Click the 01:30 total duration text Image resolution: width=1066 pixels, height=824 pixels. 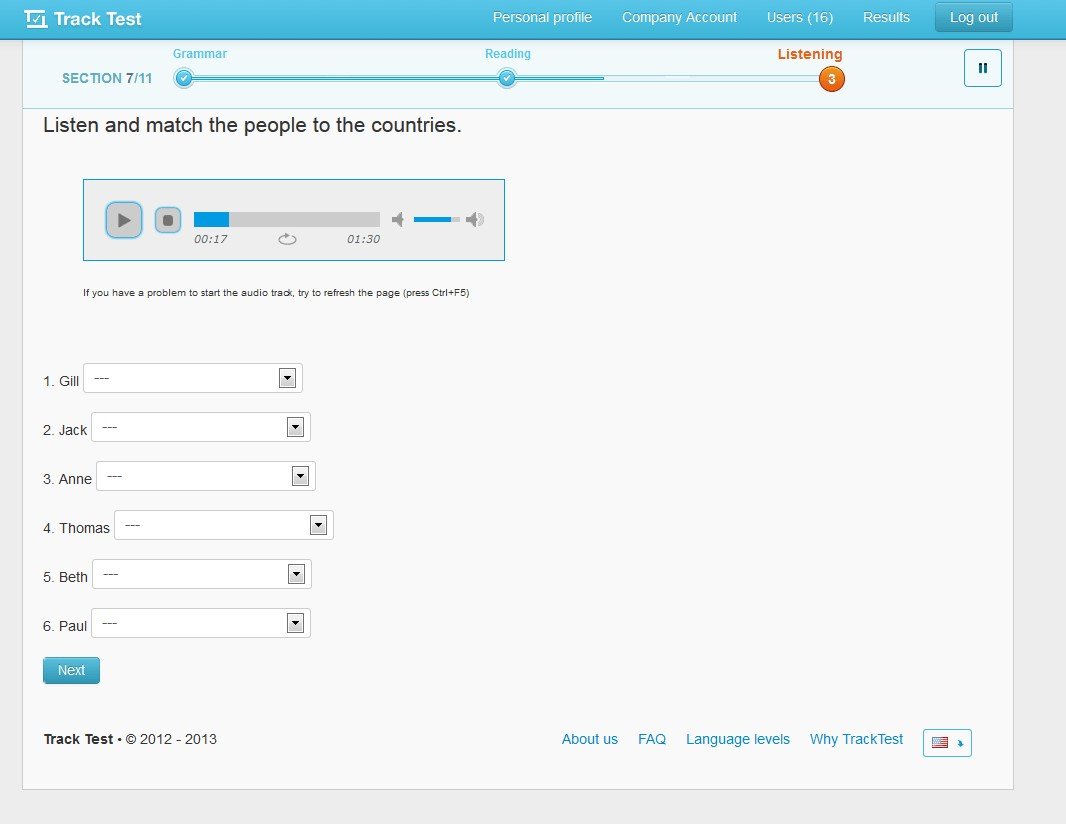click(x=364, y=239)
